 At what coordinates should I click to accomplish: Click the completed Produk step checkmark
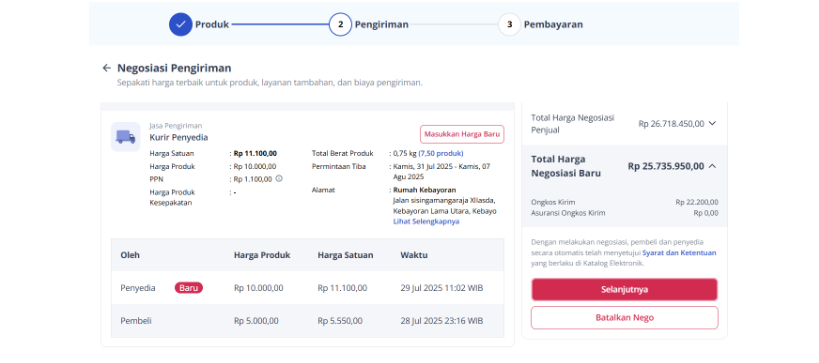pyautogui.click(x=181, y=25)
